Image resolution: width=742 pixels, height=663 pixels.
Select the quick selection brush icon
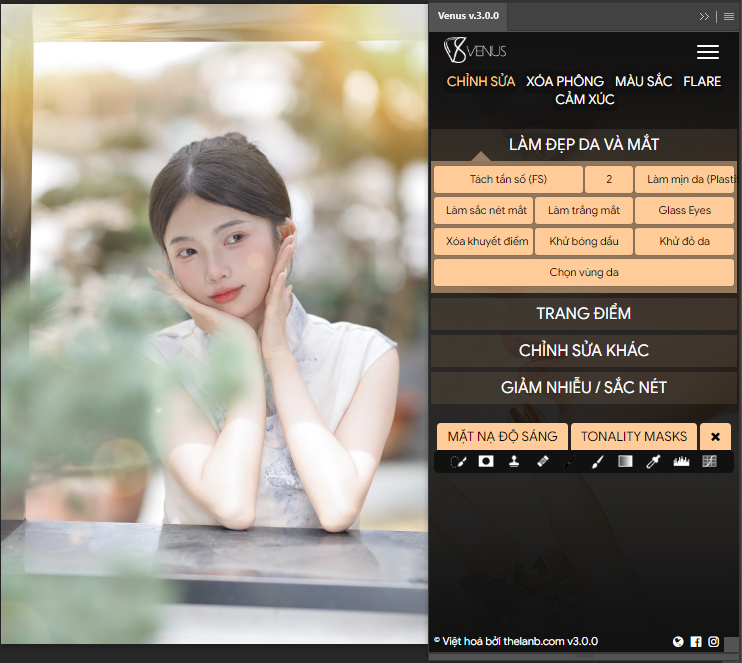pos(459,462)
